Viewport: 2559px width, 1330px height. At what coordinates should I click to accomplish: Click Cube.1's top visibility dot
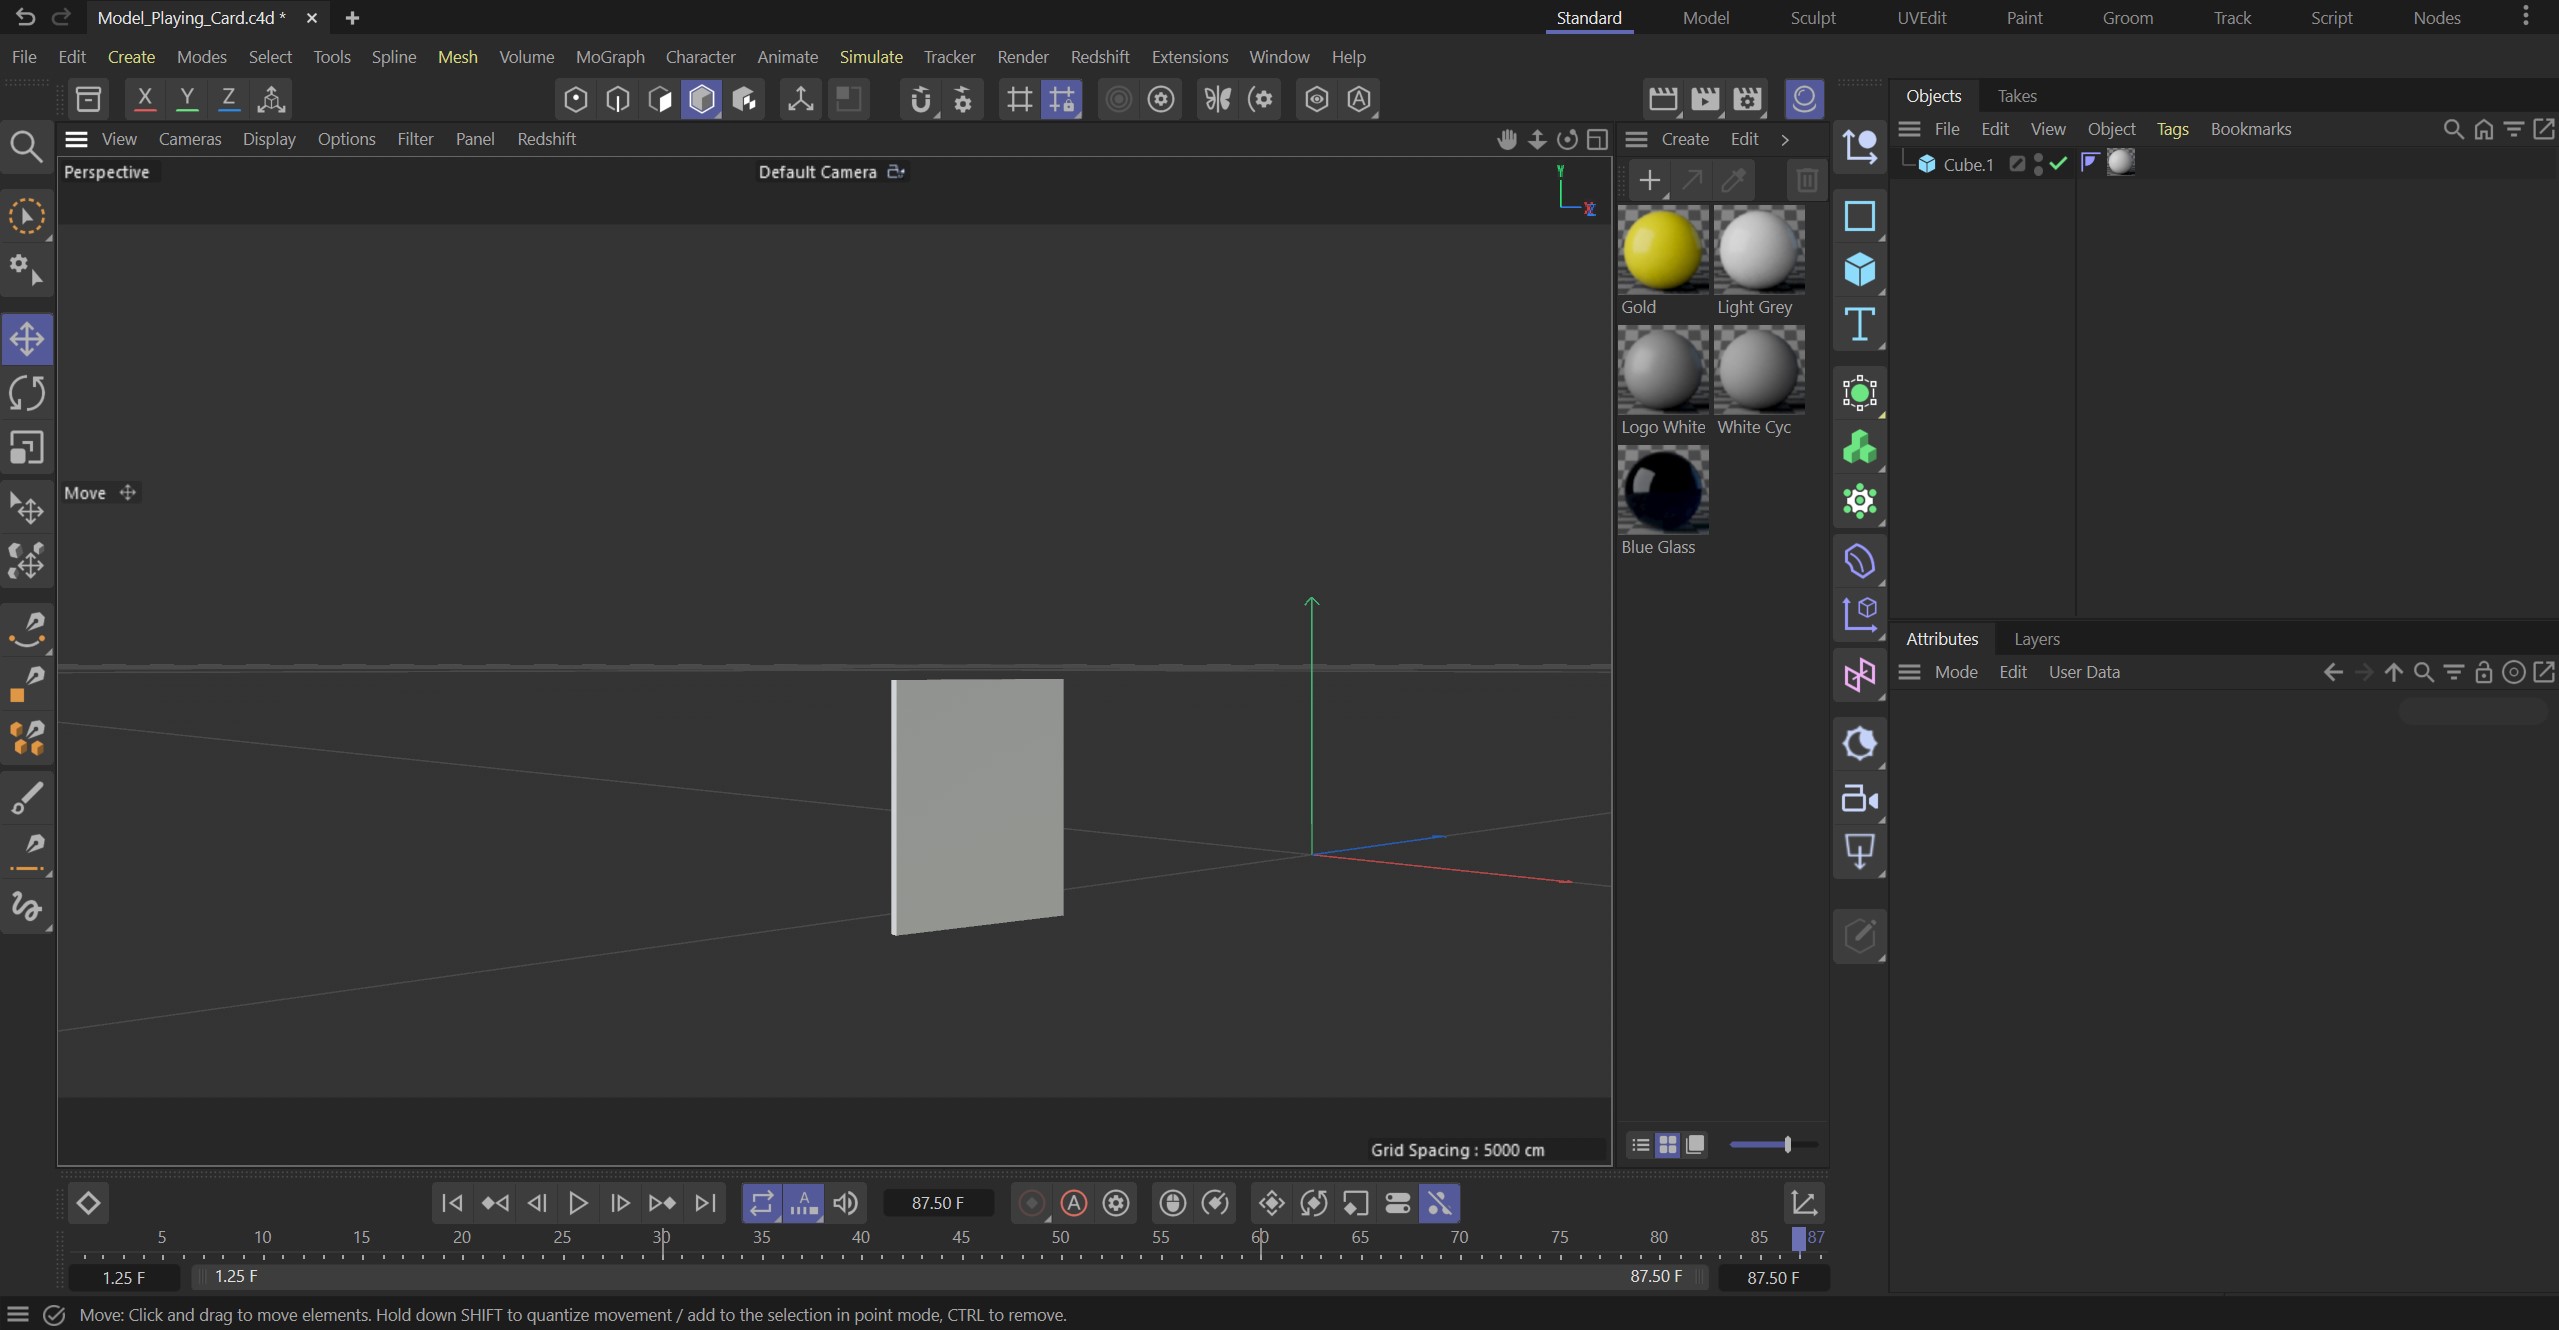pos(2040,158)
